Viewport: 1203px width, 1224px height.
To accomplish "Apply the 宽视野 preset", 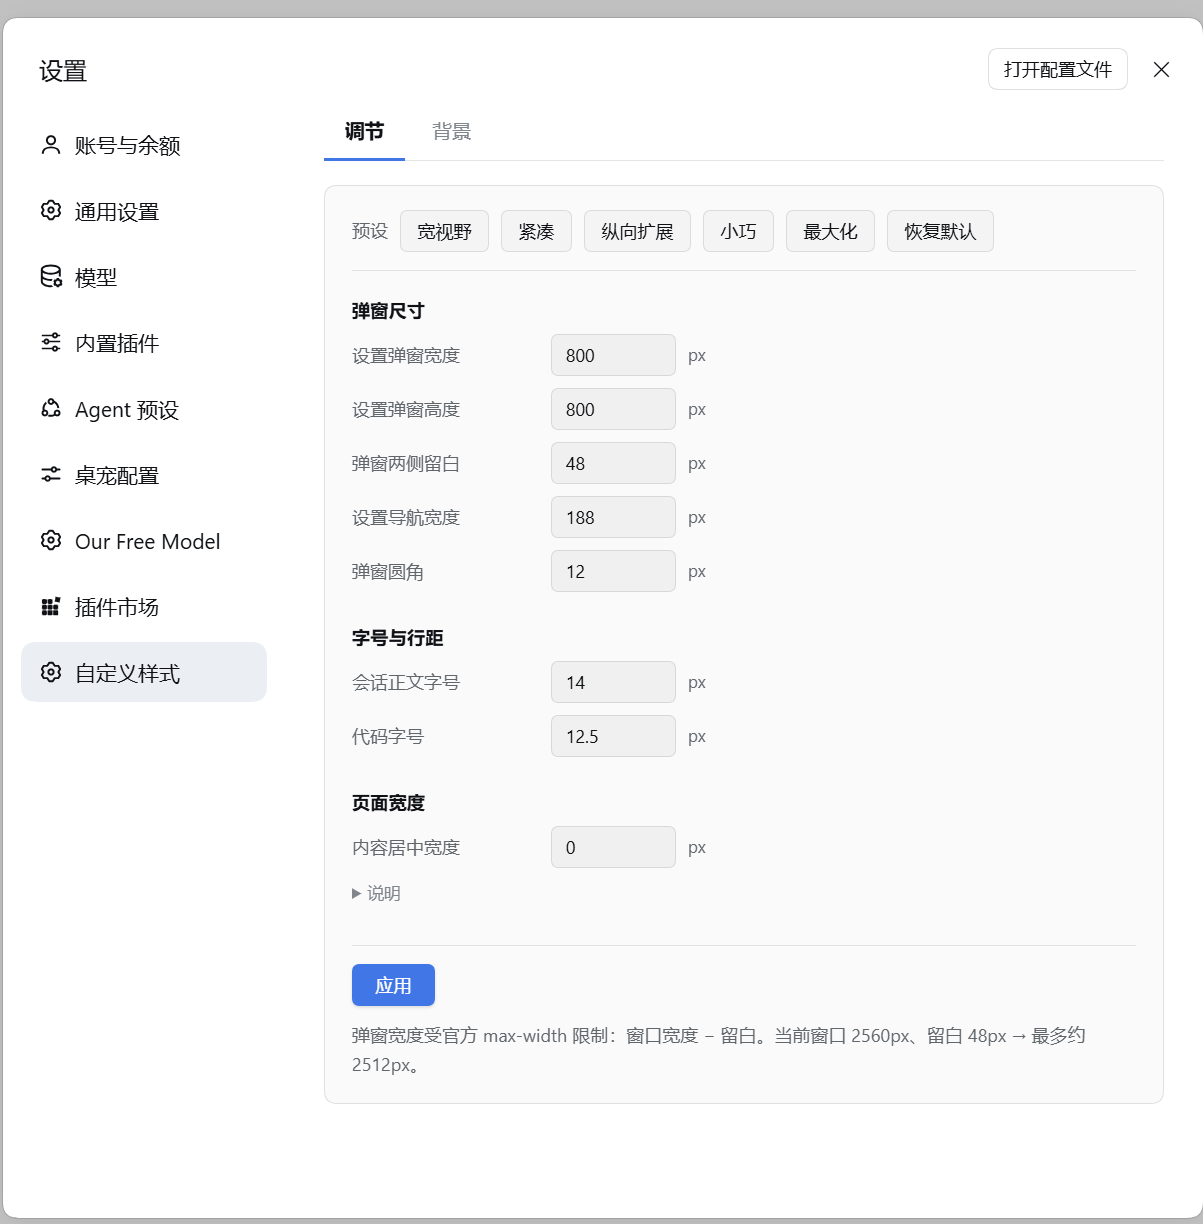I will 444,231.
